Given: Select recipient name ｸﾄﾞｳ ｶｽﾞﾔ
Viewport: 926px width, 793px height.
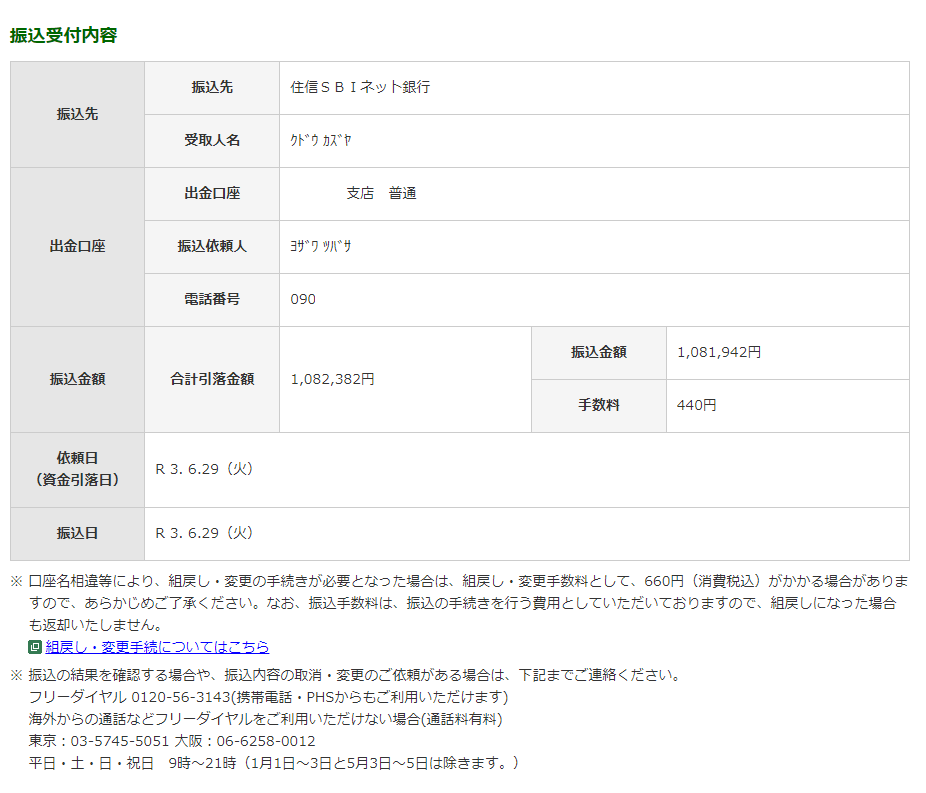Looking at the screenshot, I should click(321, 141).
